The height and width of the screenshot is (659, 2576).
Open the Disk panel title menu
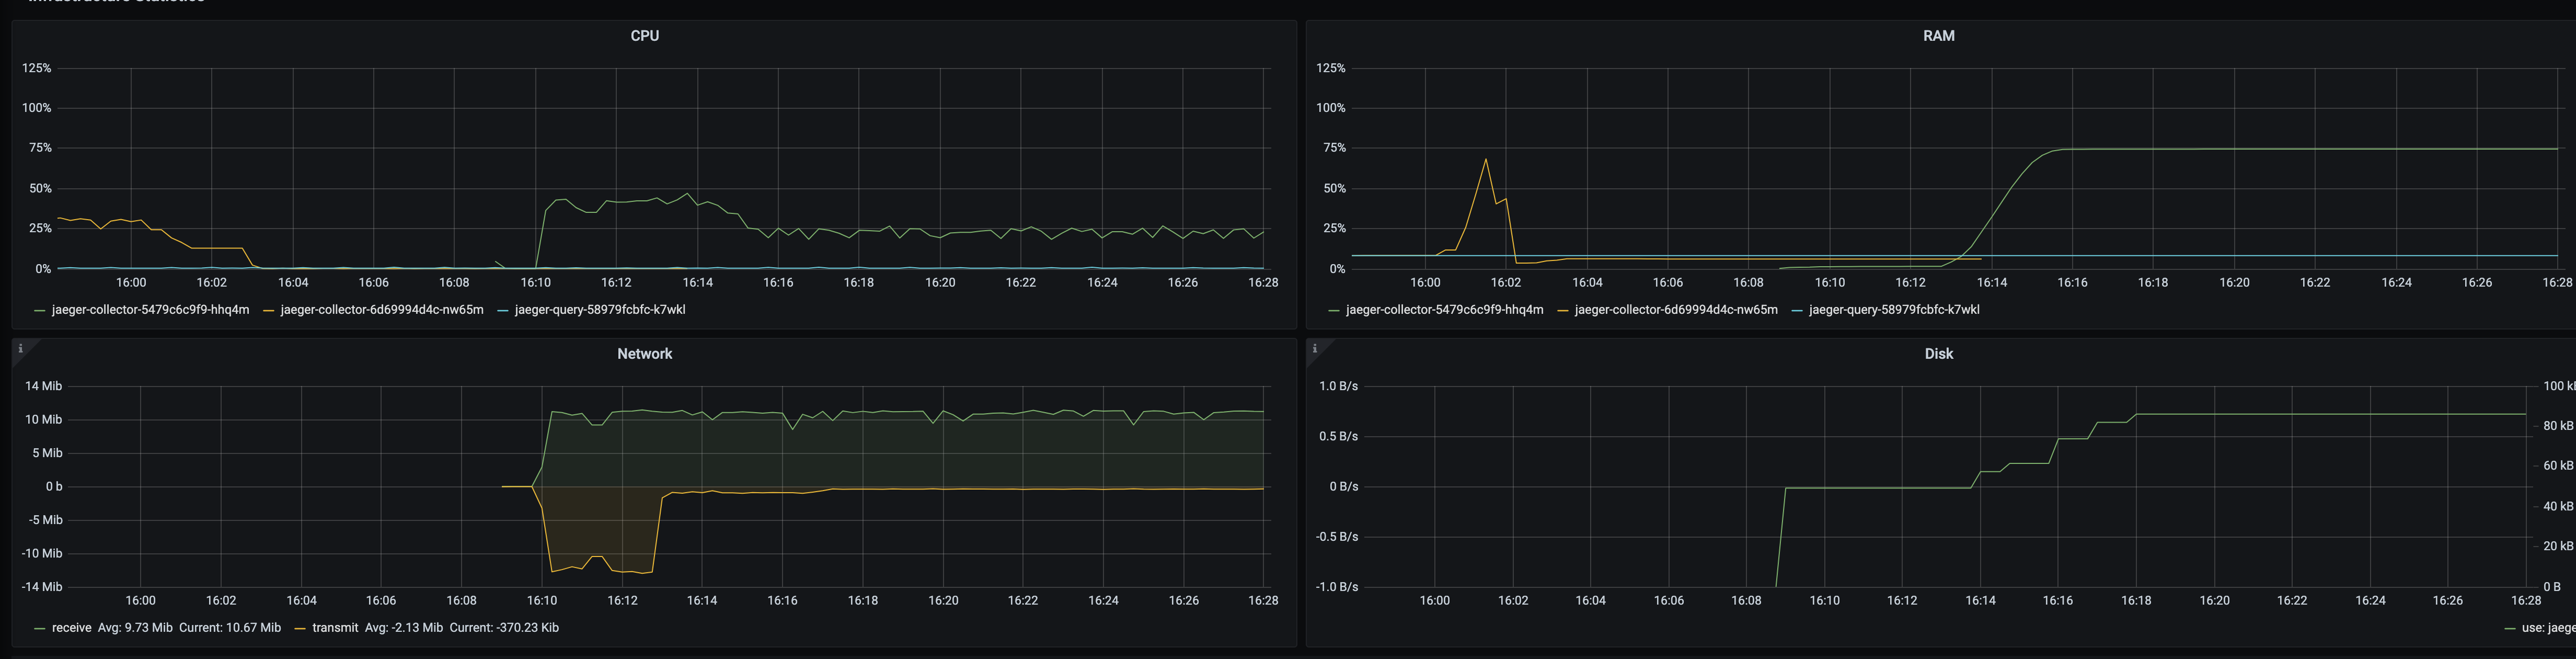pos(1938,354)
